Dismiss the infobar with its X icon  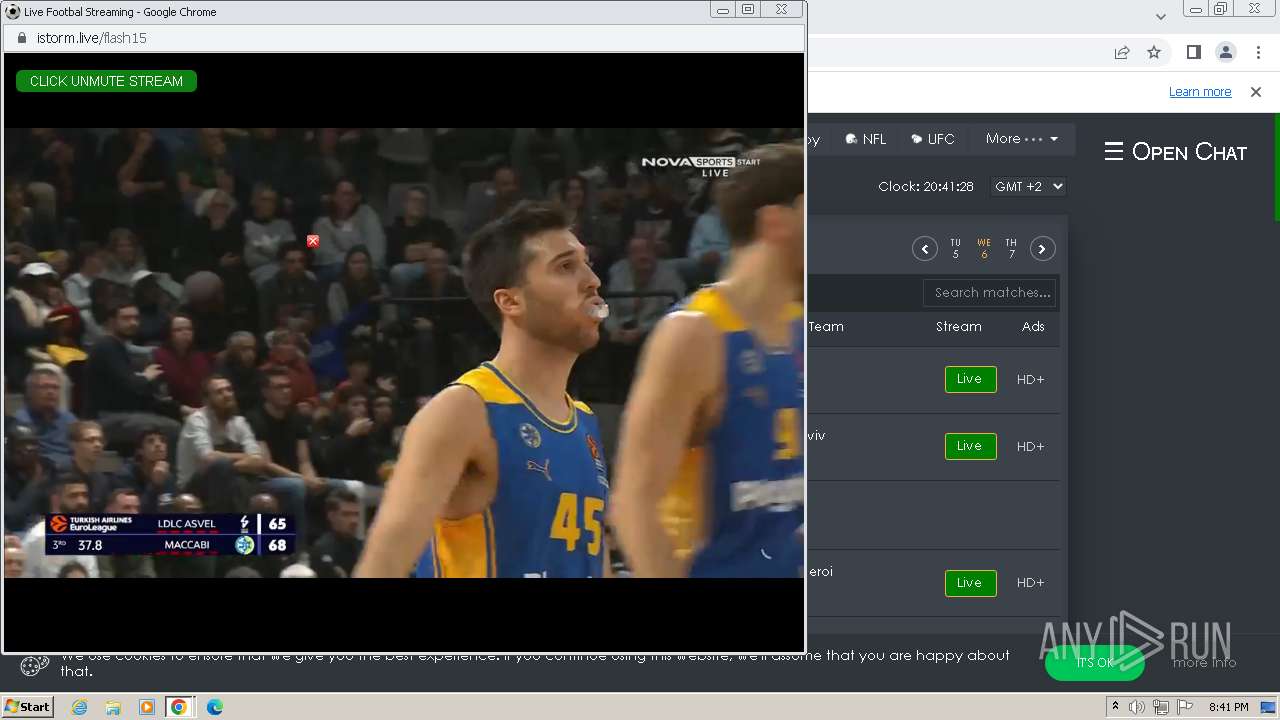1256,92
